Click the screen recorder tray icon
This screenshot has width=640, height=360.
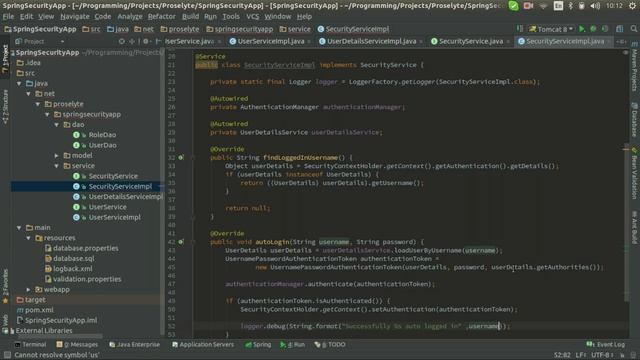(528, 6)
